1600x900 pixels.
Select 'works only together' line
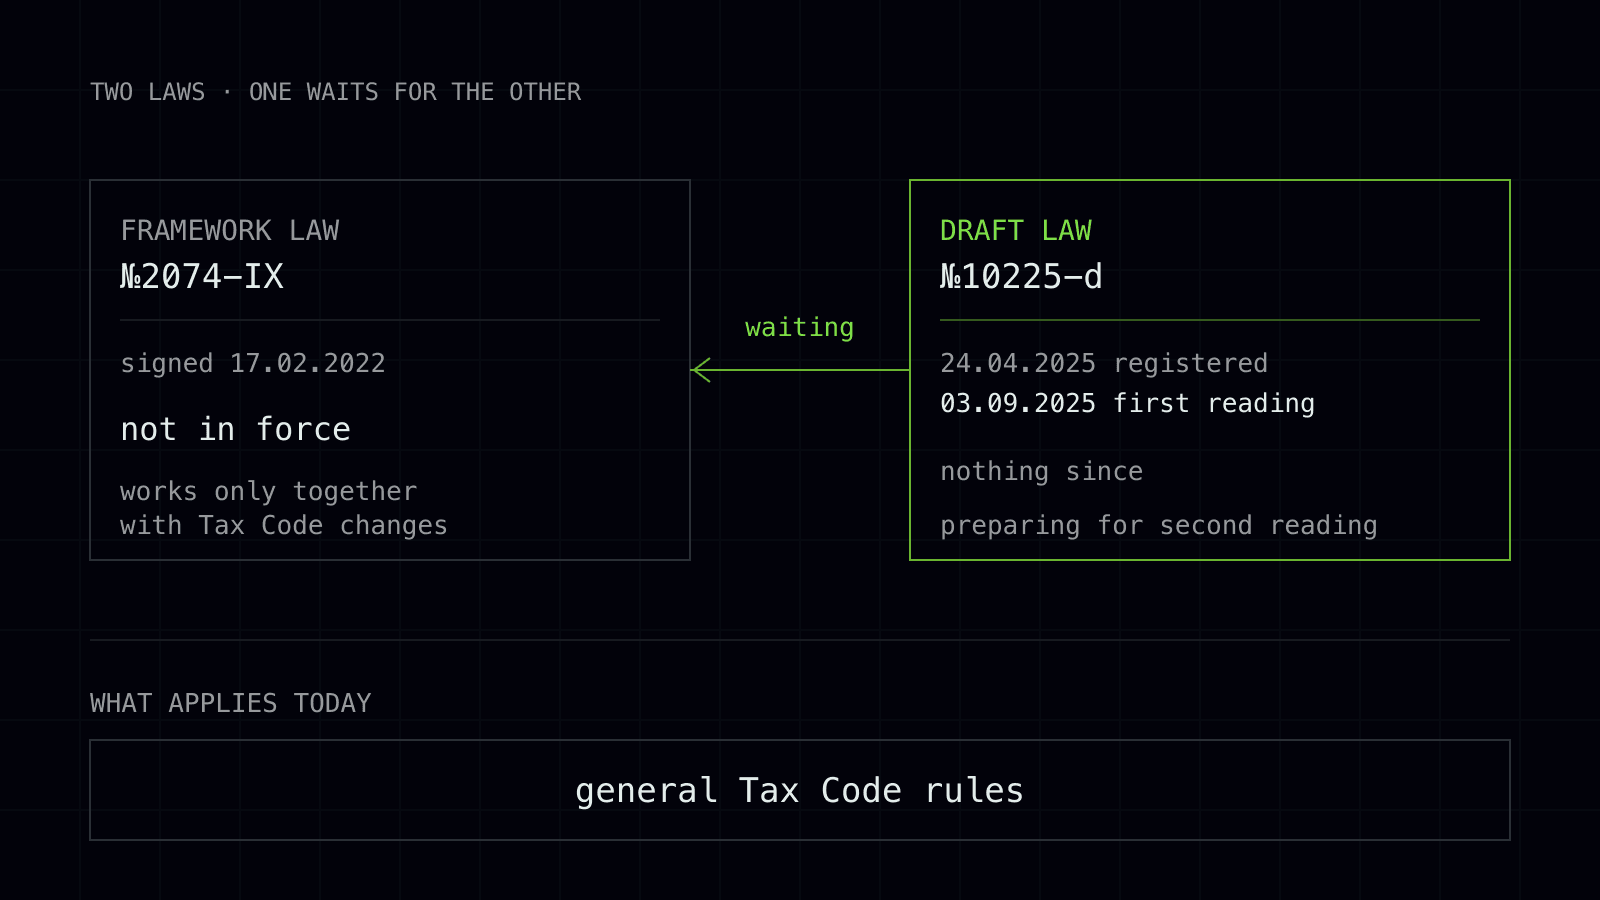(268, 491)
